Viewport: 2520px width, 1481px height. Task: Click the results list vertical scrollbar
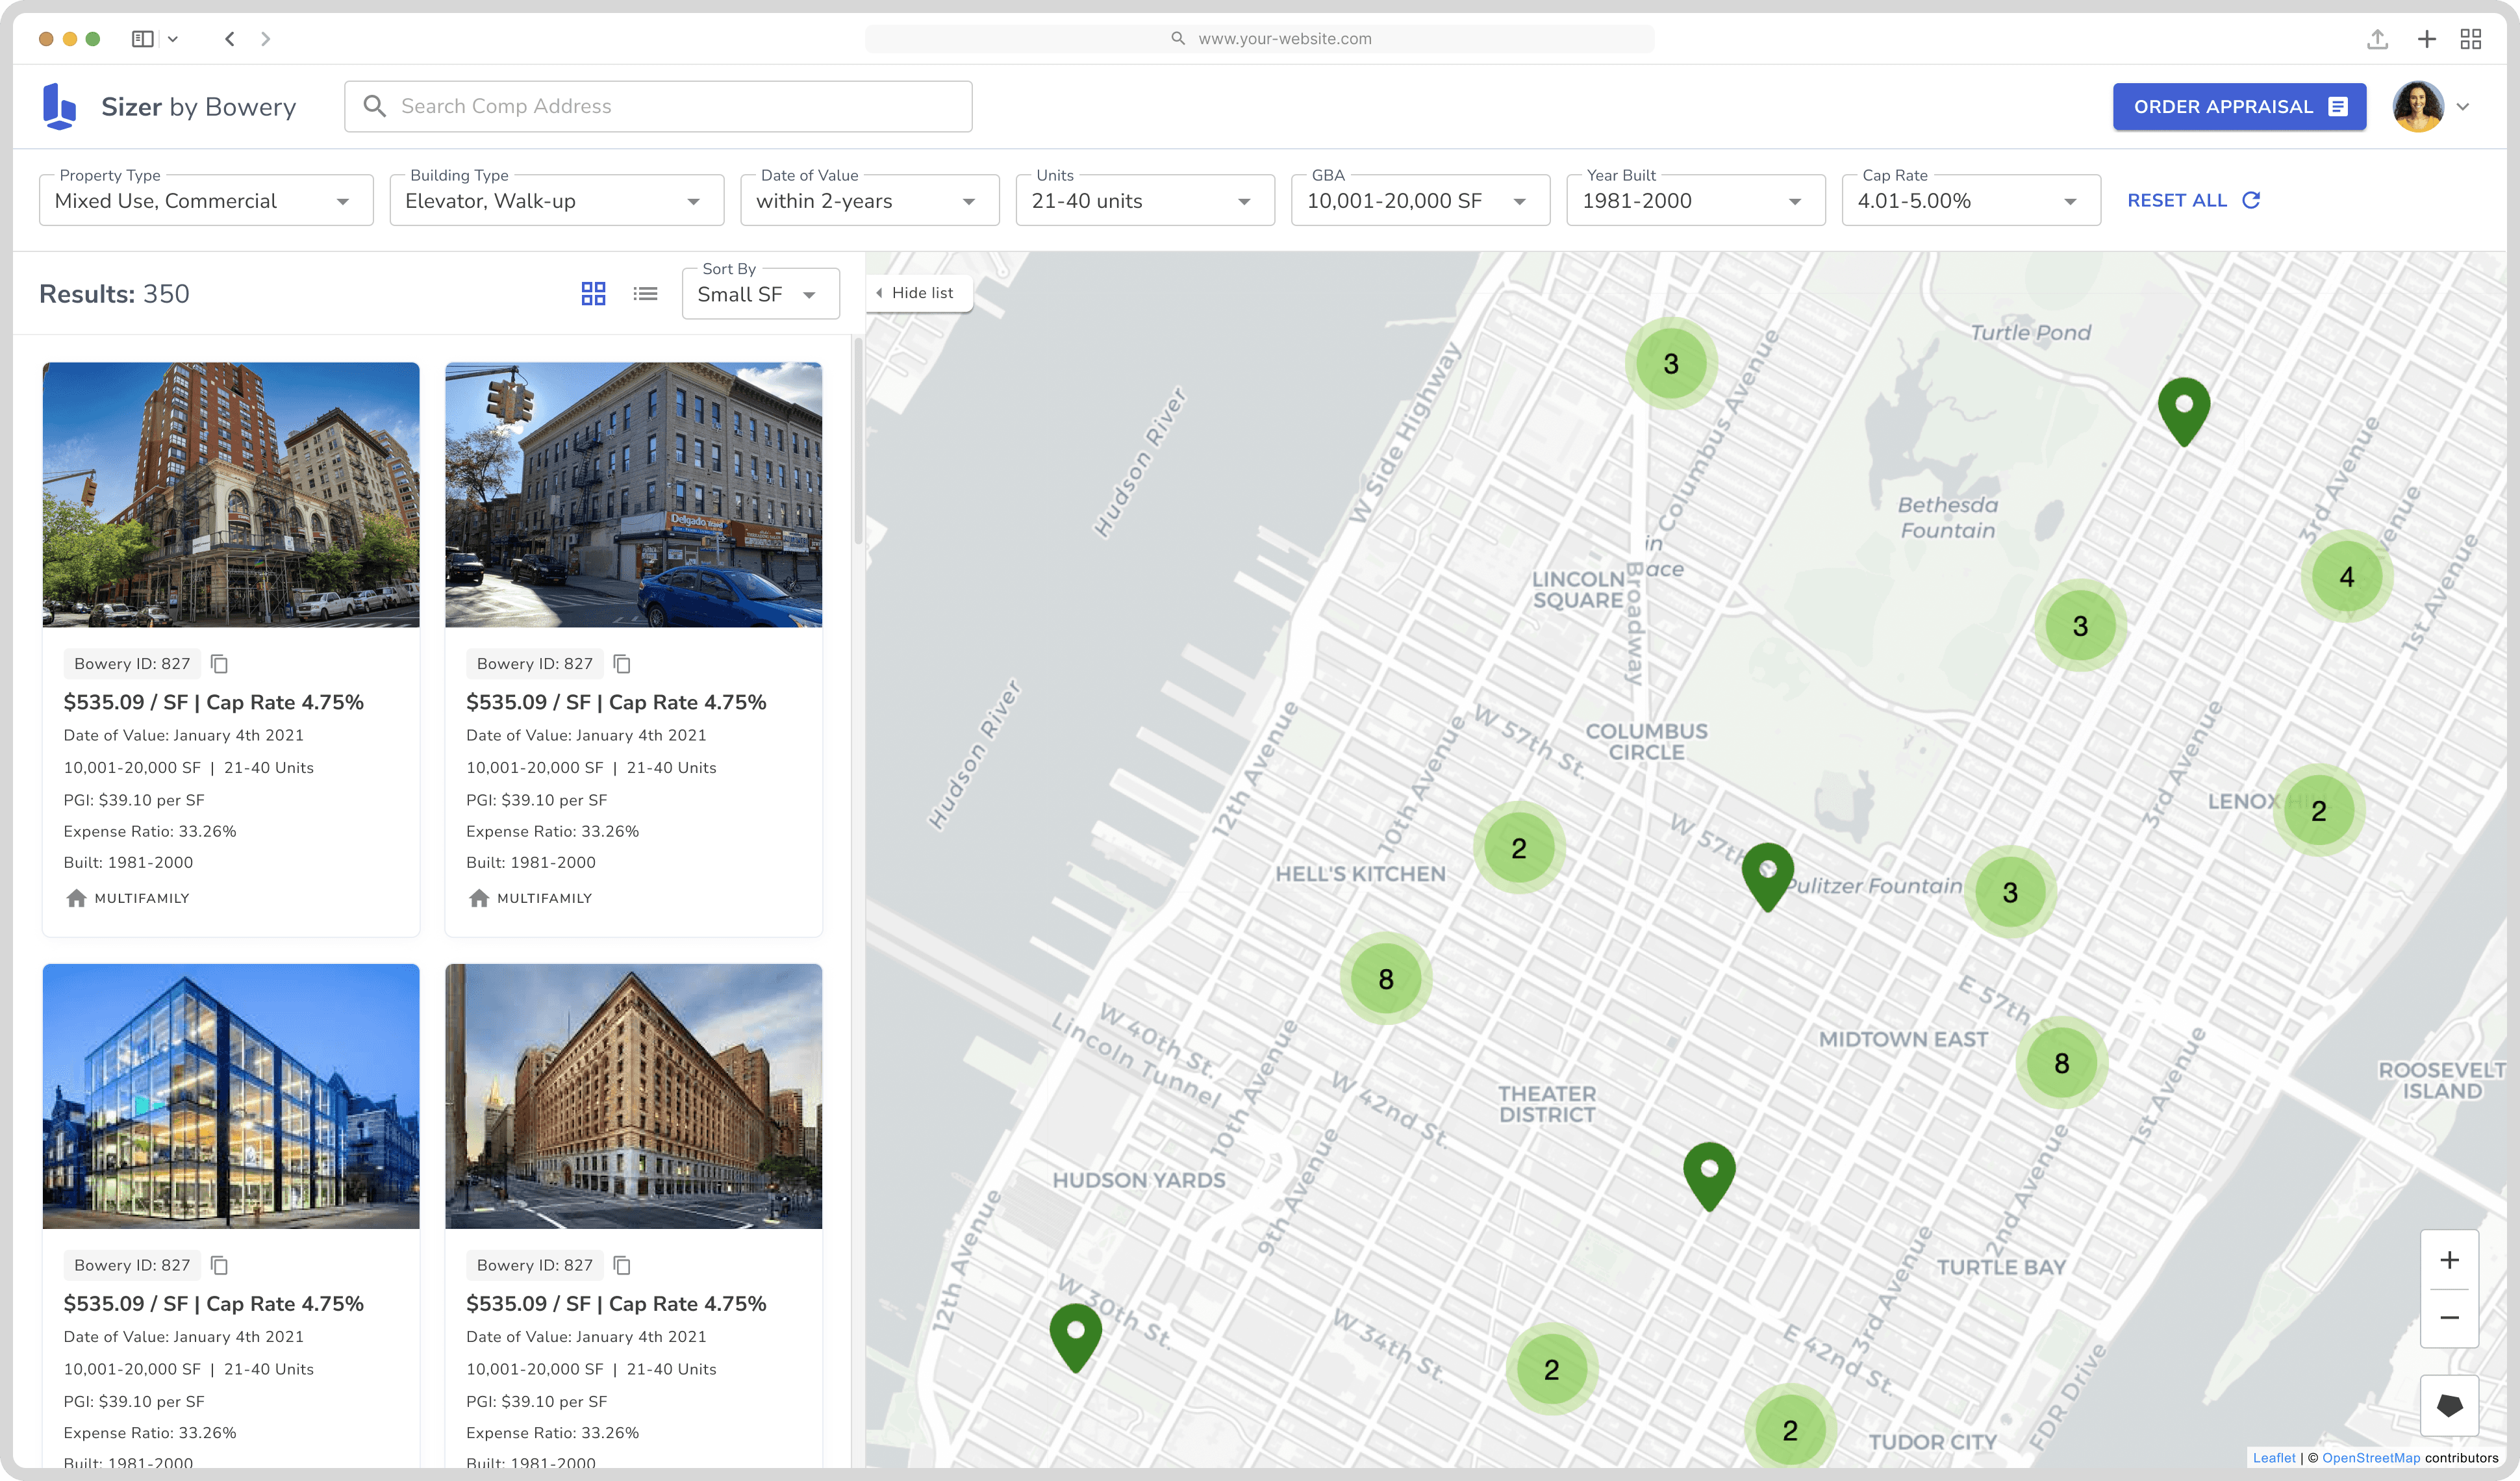click(858, 440)
